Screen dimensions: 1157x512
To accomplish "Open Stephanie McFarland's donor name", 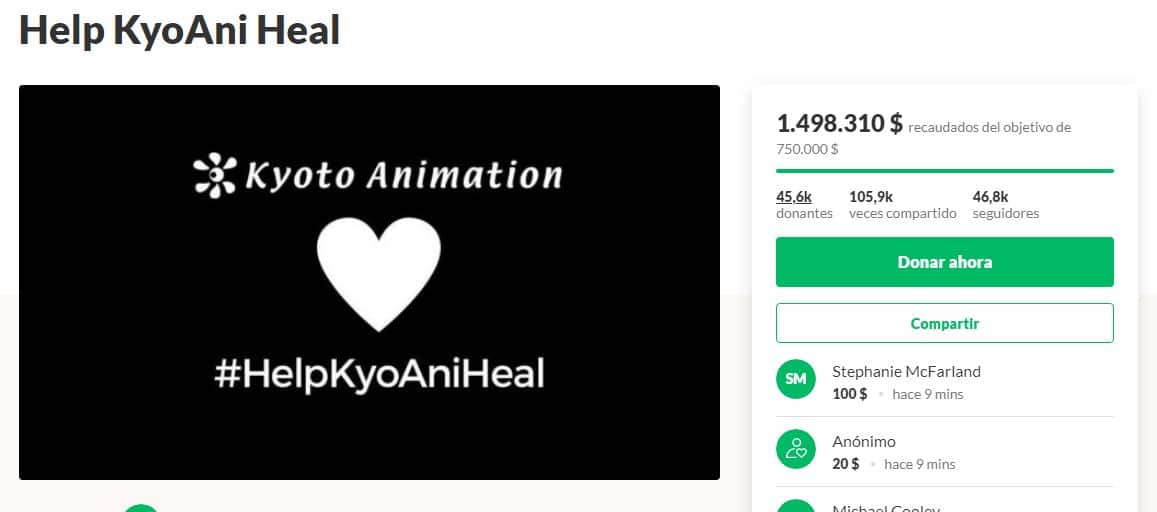I will point(906,371).
